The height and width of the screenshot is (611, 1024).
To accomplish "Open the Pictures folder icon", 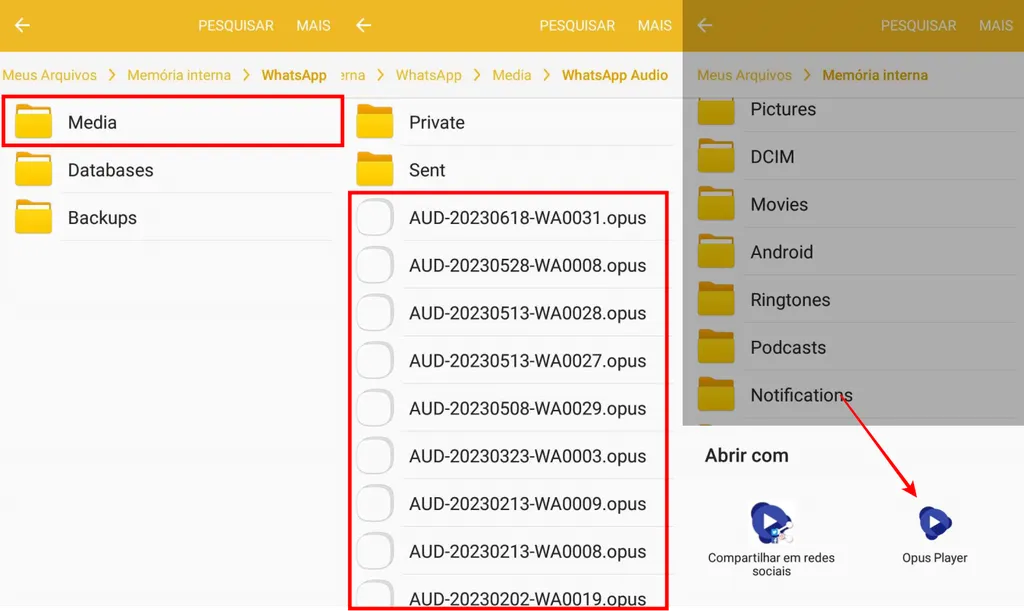I will tap(716, 111).
